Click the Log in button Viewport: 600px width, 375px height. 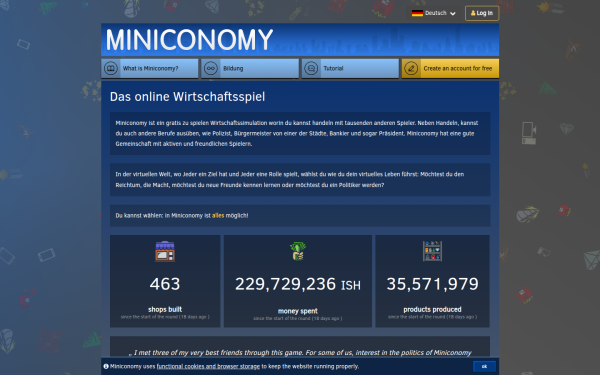coord(482,13)
